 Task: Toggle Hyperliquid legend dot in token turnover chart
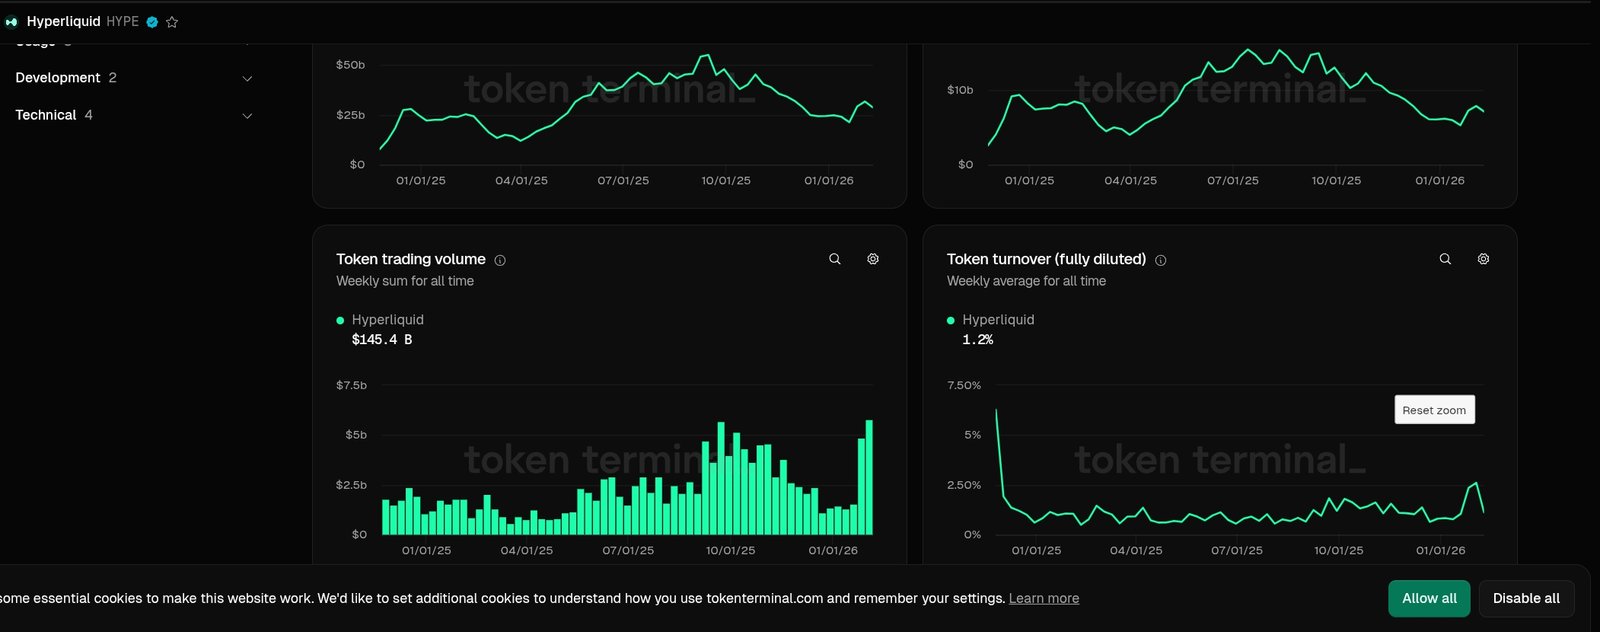[x=951, y=320]
